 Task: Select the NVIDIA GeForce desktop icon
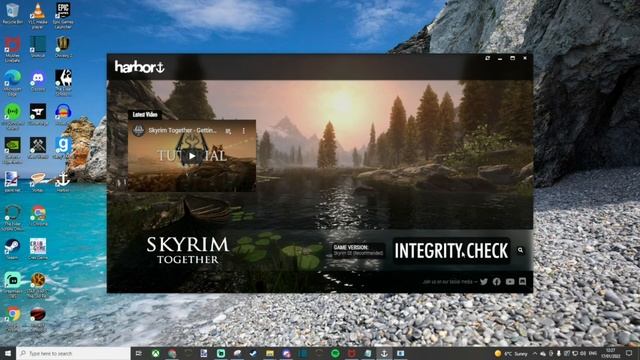pyautogui.click(x=12, y=150)
